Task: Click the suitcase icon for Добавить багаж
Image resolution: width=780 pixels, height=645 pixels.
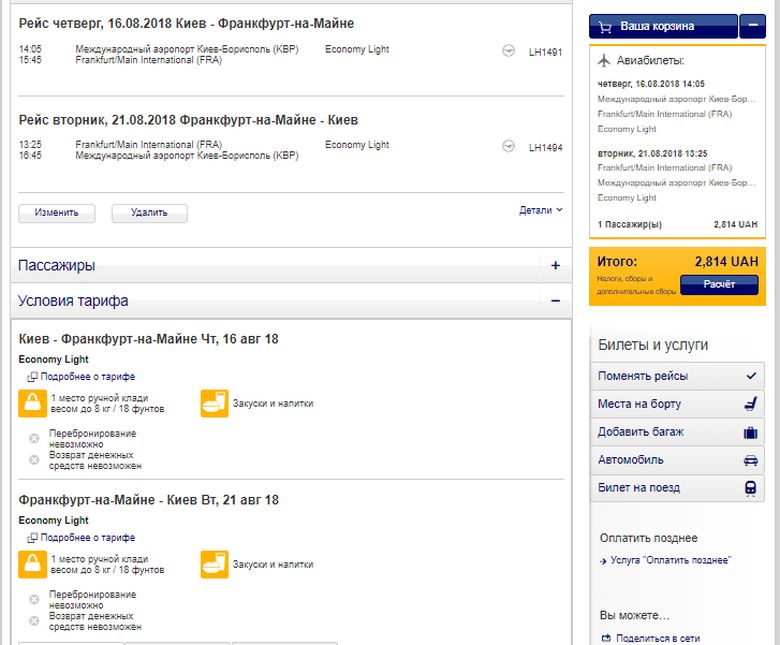Action: click(750, 432)
